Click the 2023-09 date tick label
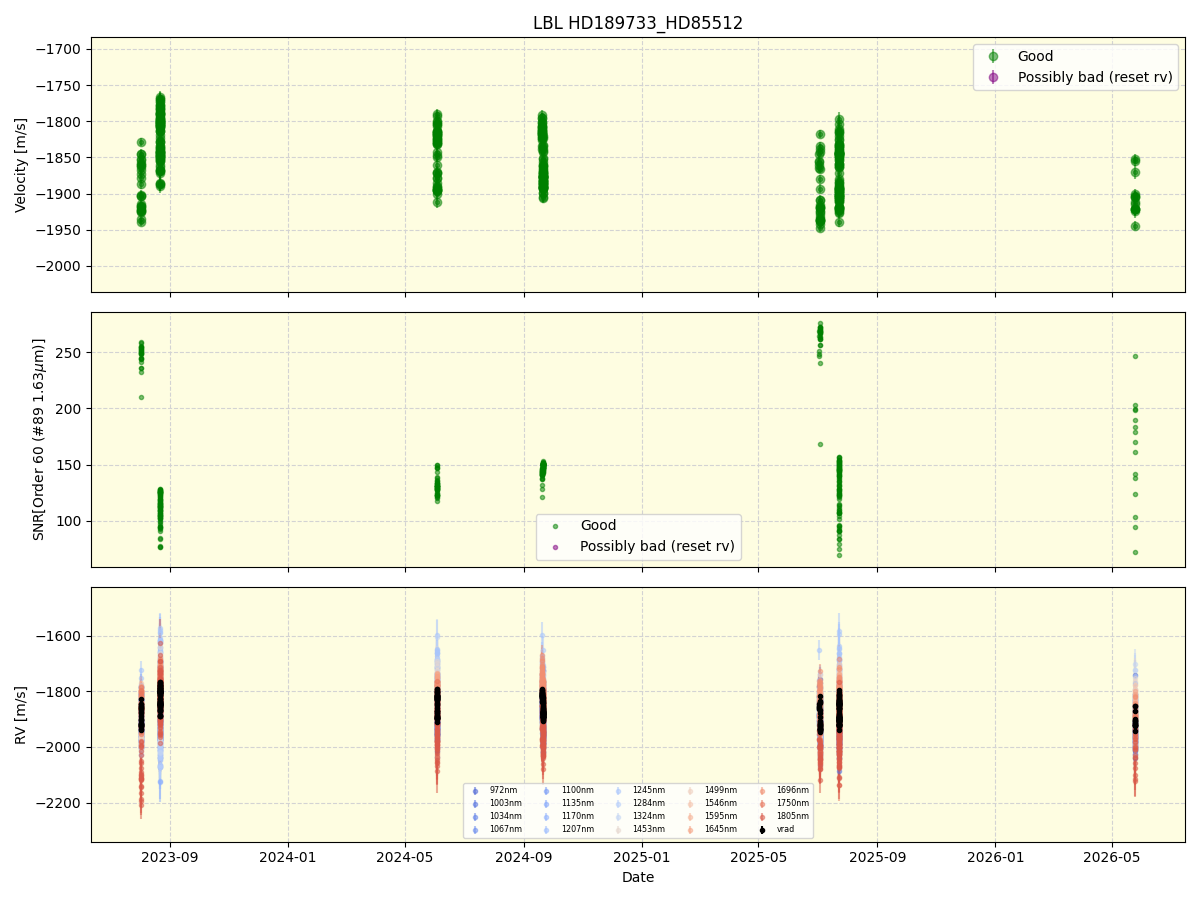Screen dimensions: 1200x900 169,857
